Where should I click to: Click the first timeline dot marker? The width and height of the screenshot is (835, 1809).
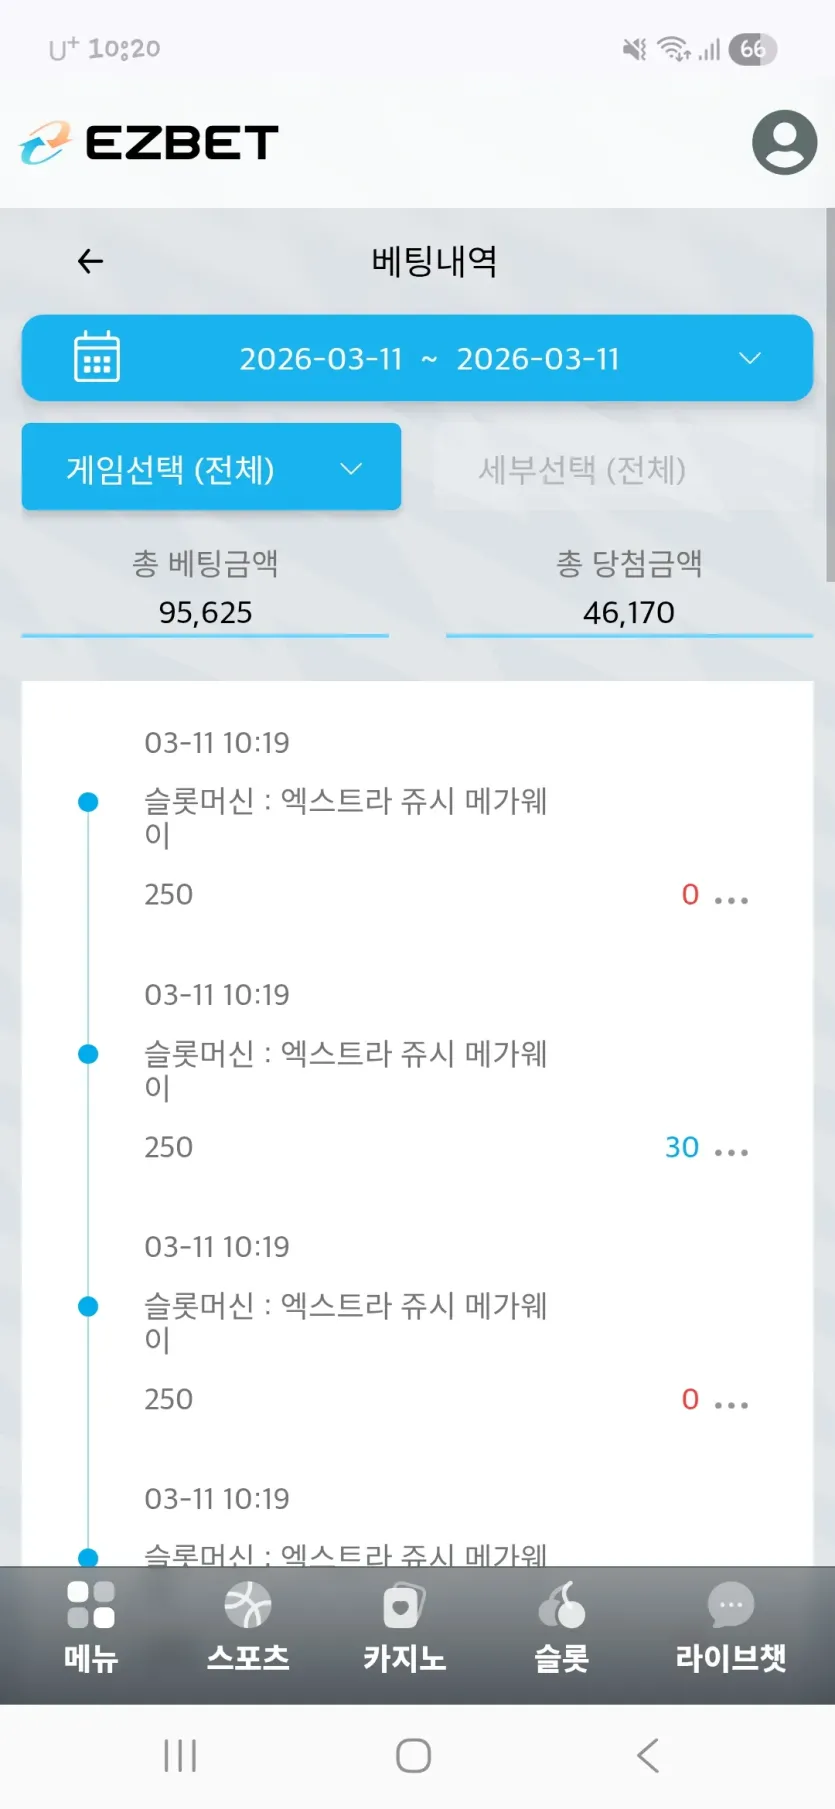[x=88, y=802]
